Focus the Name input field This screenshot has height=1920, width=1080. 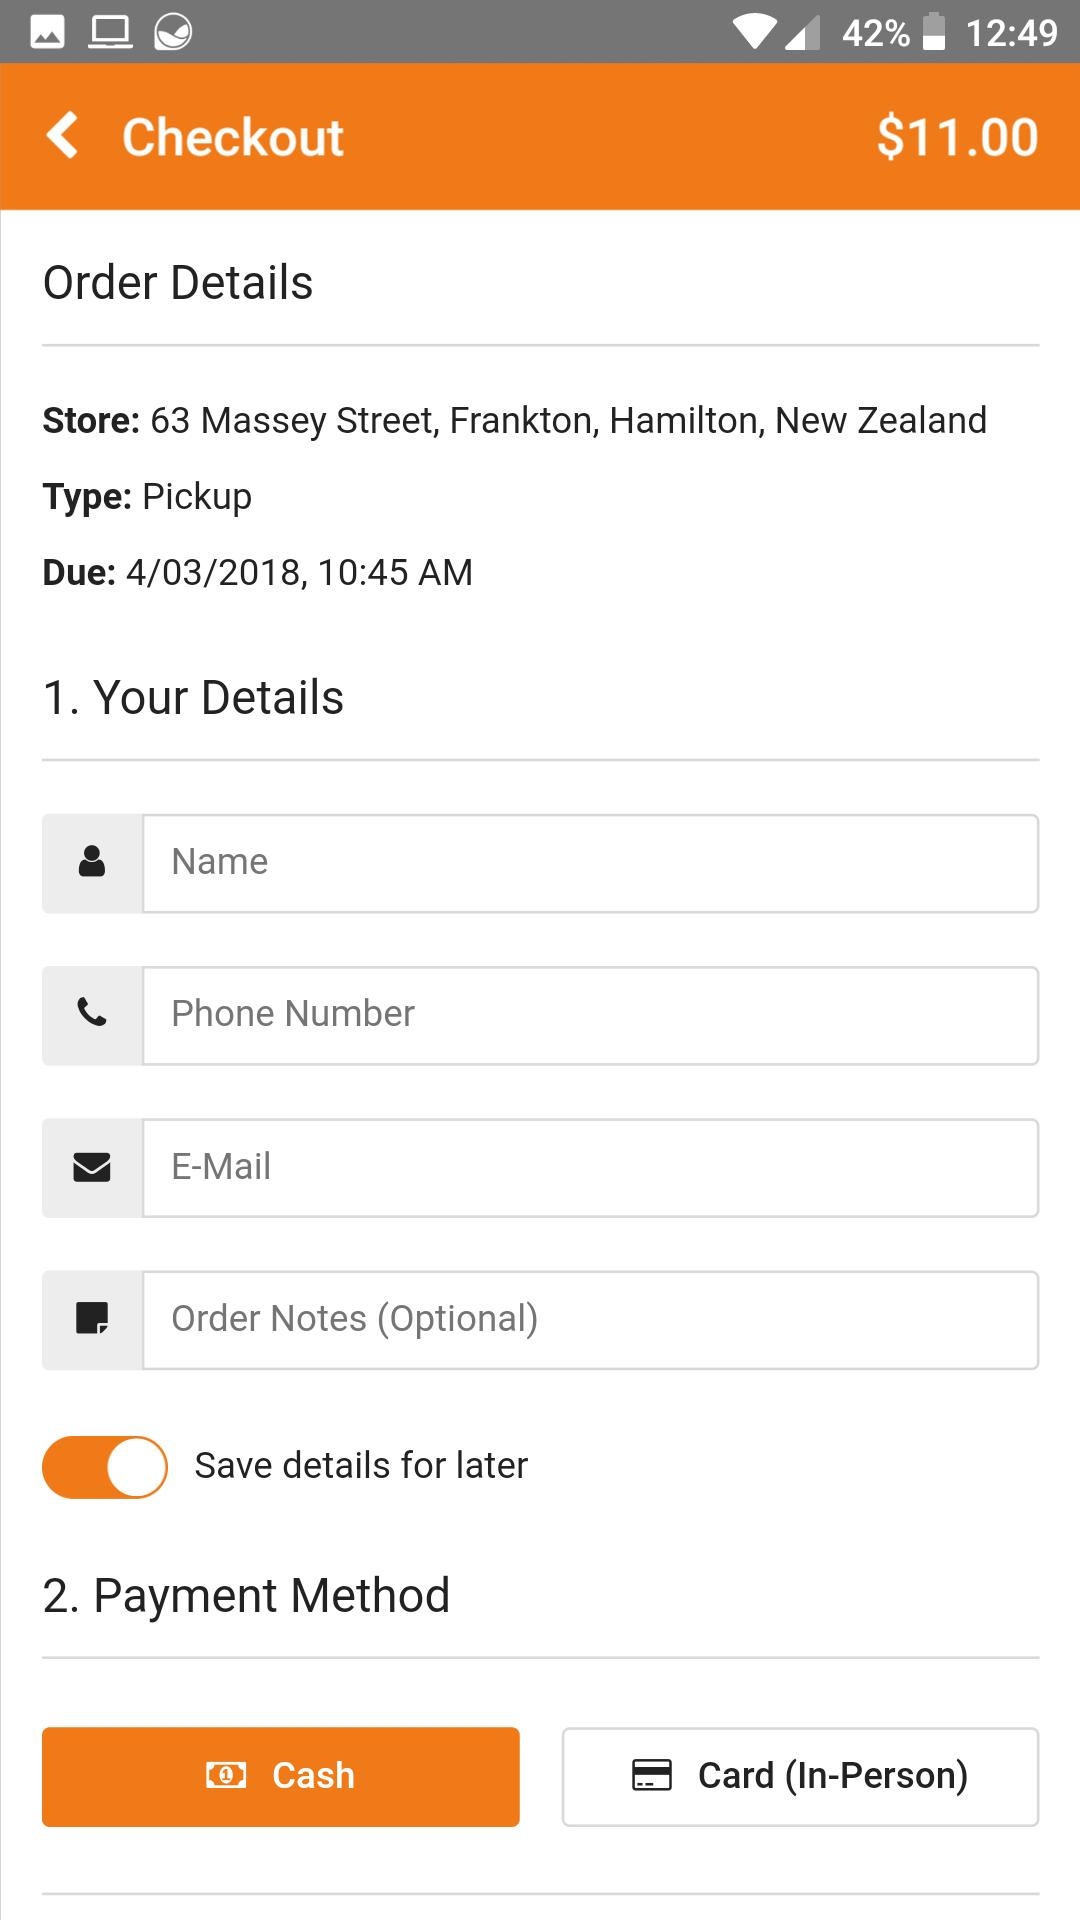[x=591, y=863]
